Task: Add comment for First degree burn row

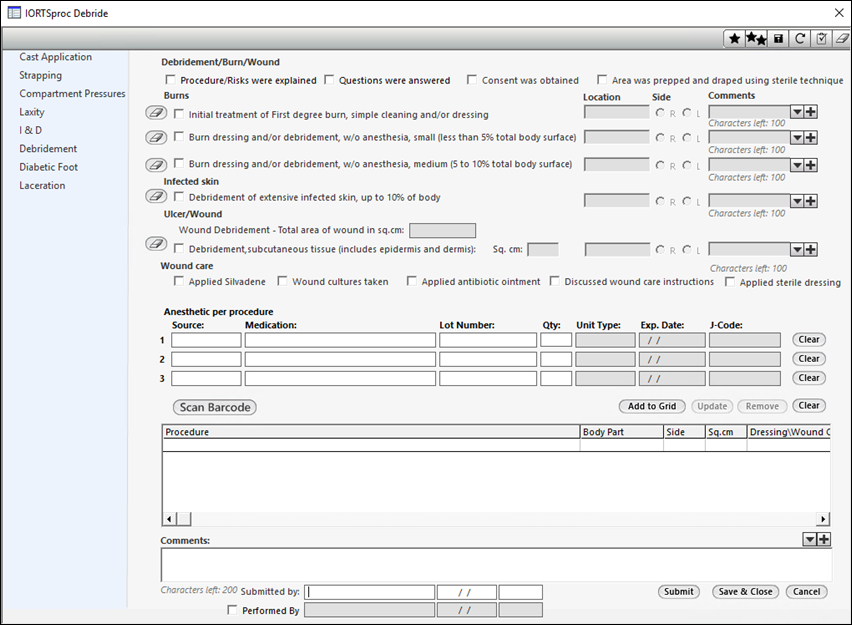Action: [811, 112]
